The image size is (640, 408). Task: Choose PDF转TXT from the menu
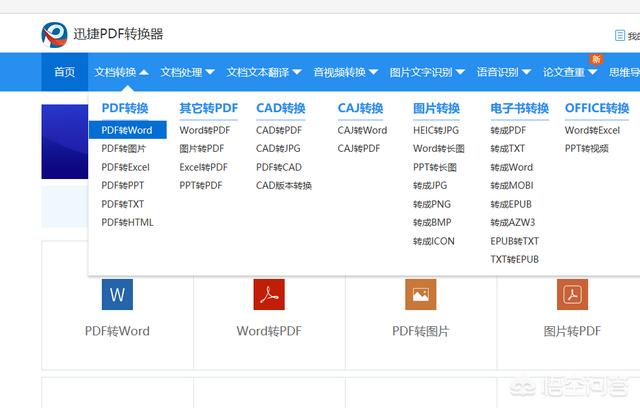click(x=122, y=204)
